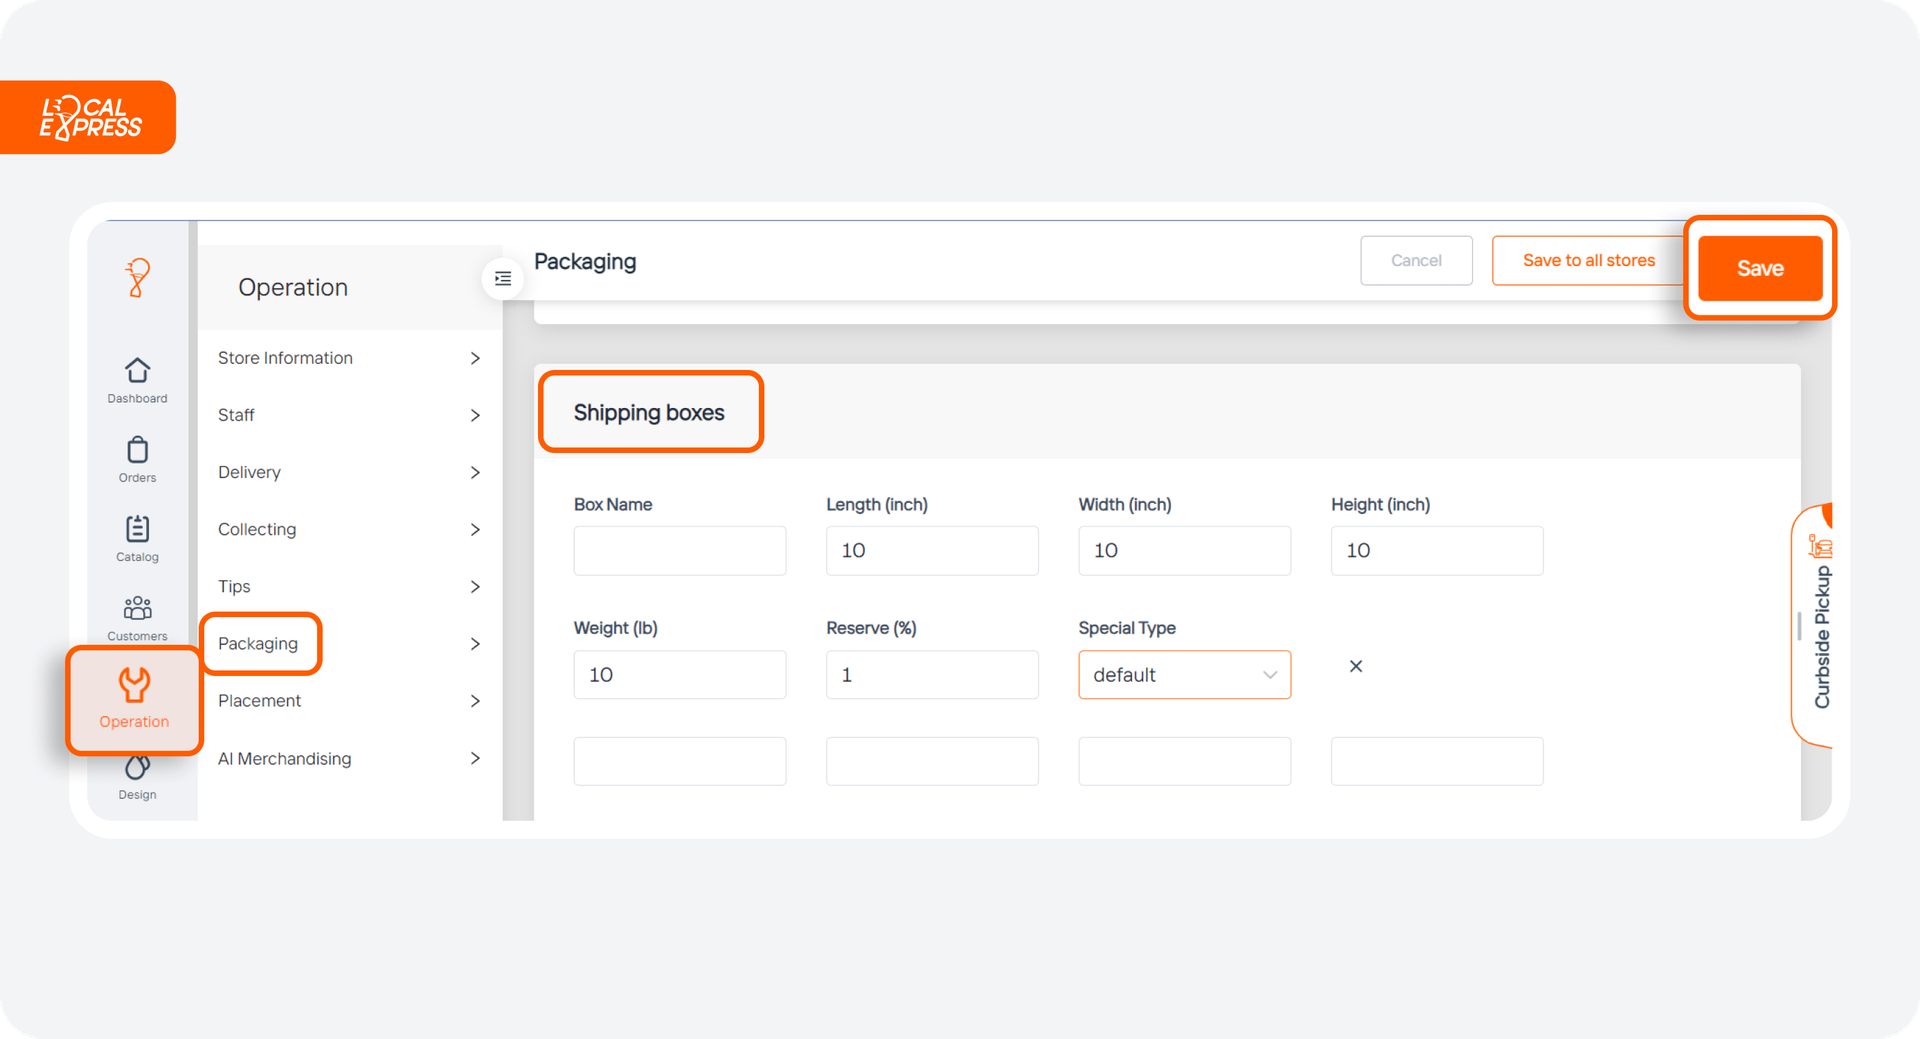Click the Save button

click(1760, 268)
